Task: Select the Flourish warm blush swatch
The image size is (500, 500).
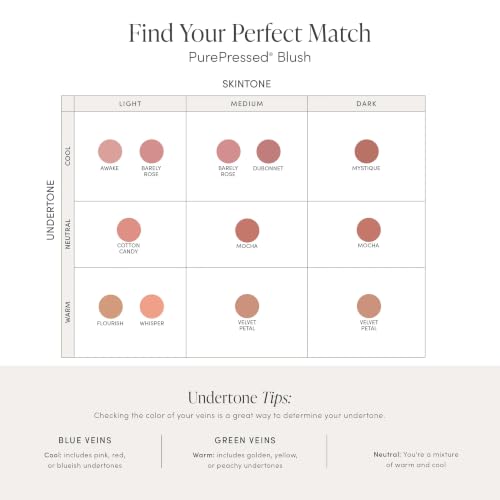Action: coord(111,306)
